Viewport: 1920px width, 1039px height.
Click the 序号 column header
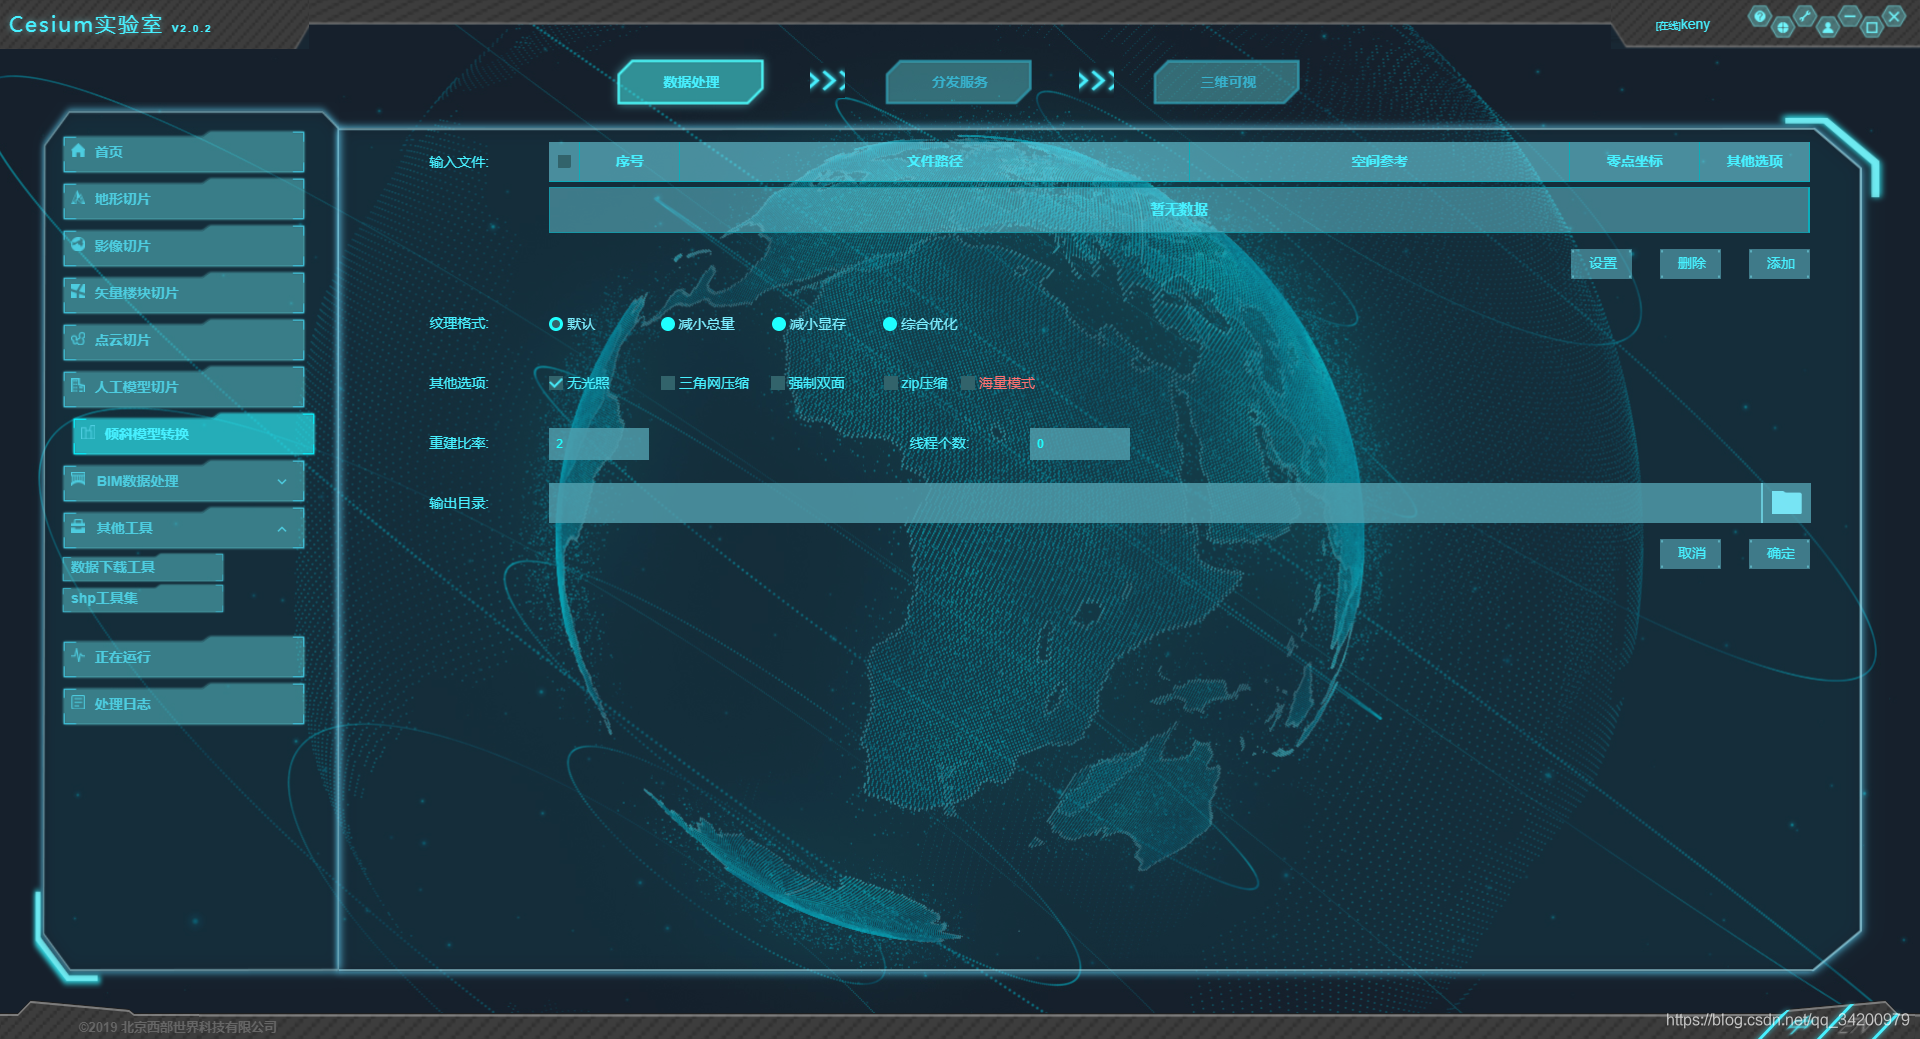coord(629,161)
